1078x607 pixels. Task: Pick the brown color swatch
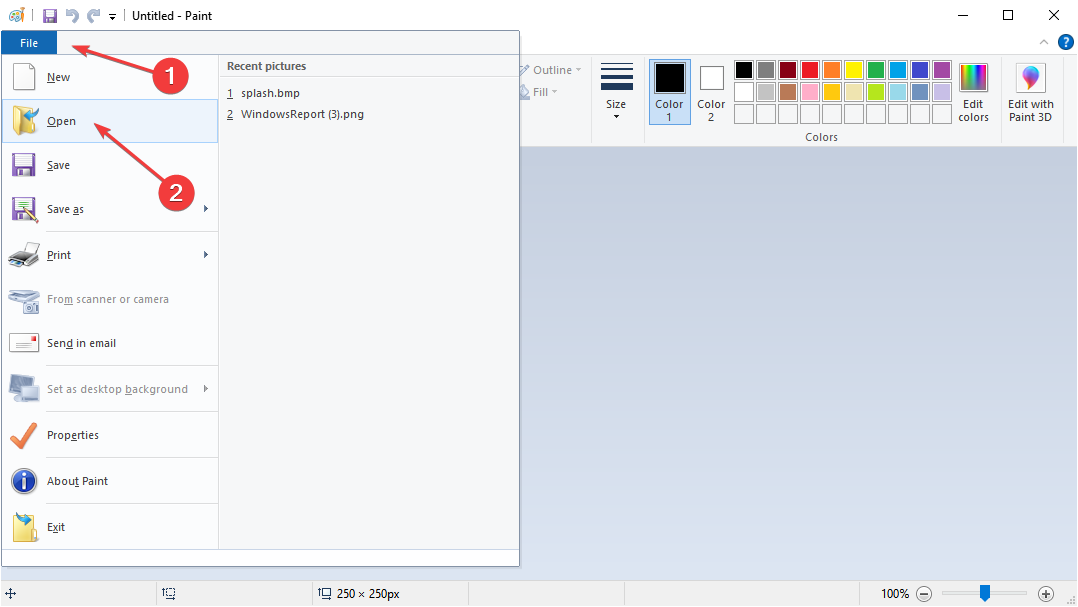tap(788, 92)
